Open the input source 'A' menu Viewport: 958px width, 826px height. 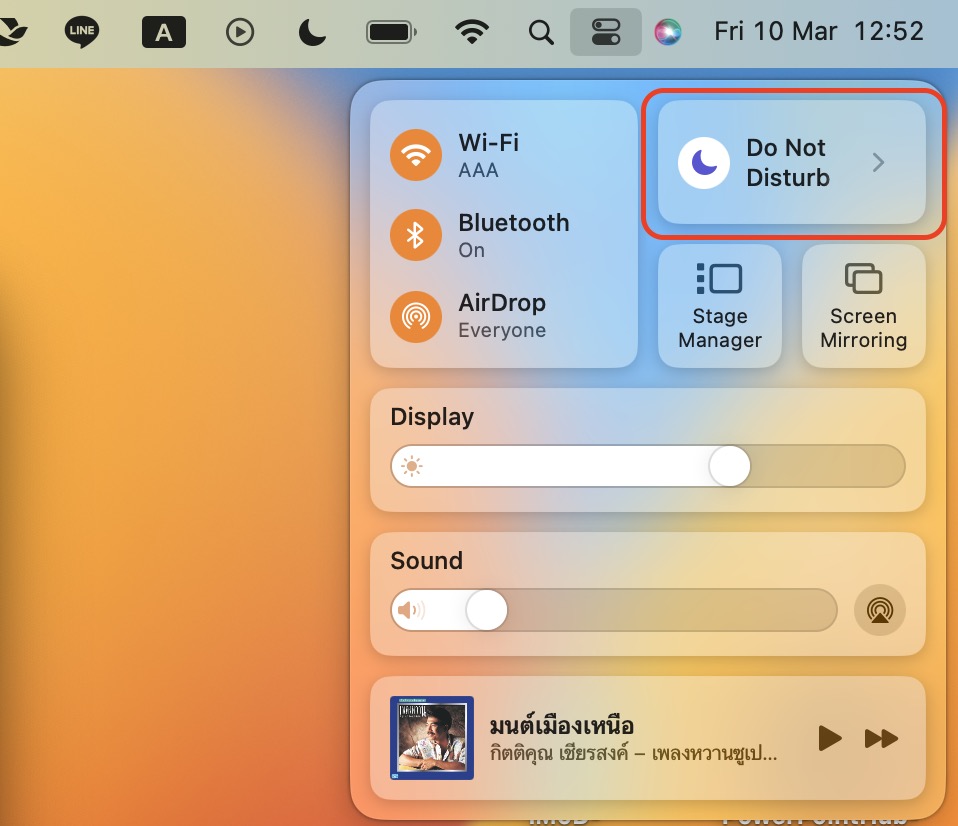[x=164, y=32]
